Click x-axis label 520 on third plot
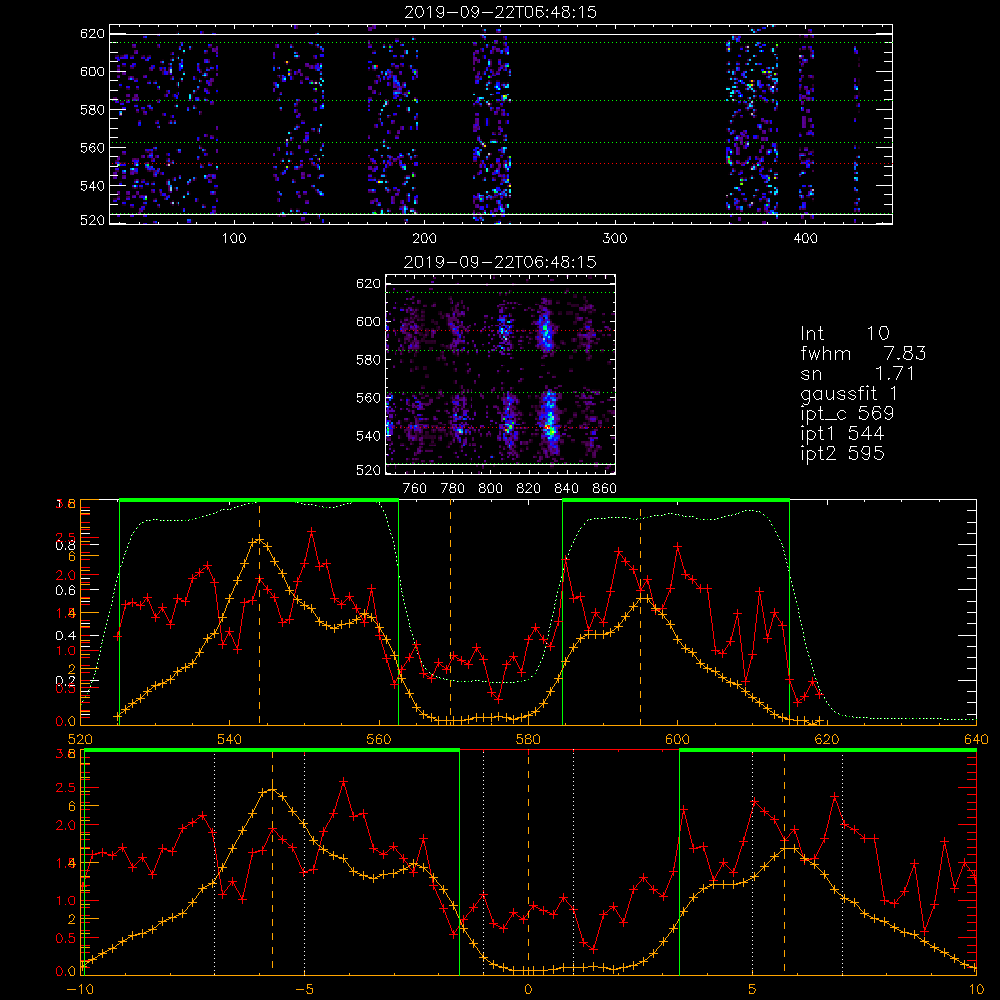 tap(80, 740)
